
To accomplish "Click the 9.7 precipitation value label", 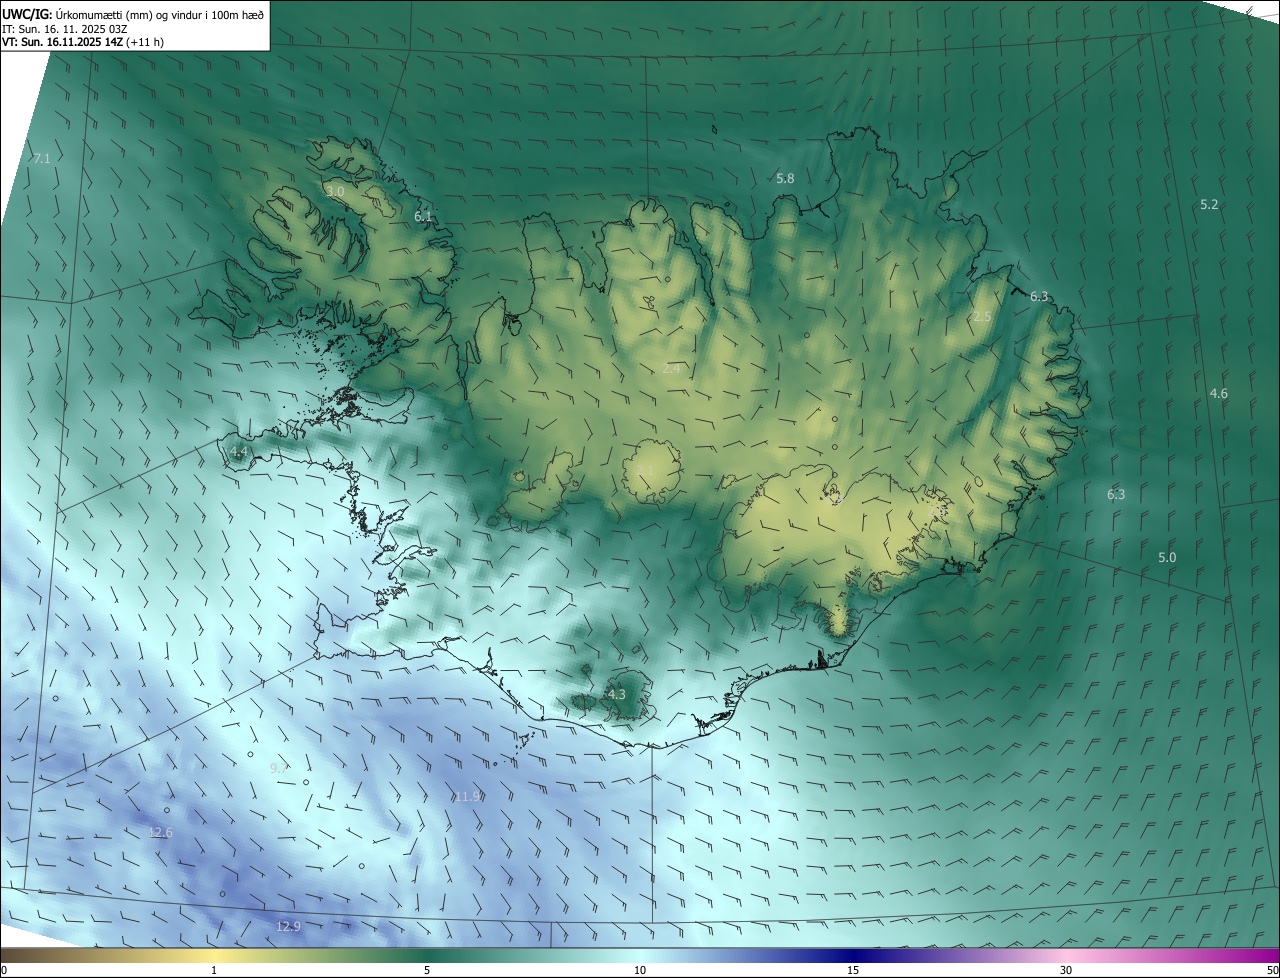I will coord(279,768).
